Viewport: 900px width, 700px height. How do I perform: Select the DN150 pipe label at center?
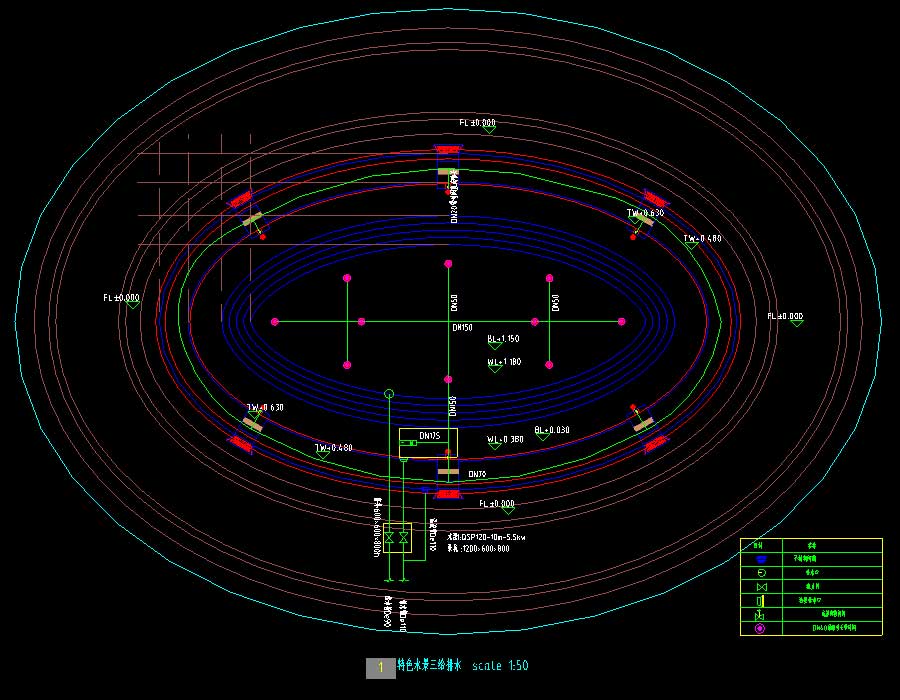pyautogui.click(x=462, y=328)
